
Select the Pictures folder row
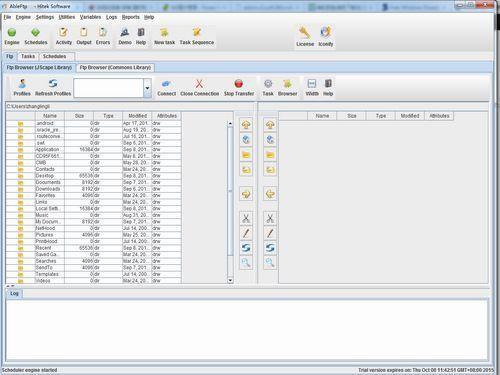click(x=94, y=235)
